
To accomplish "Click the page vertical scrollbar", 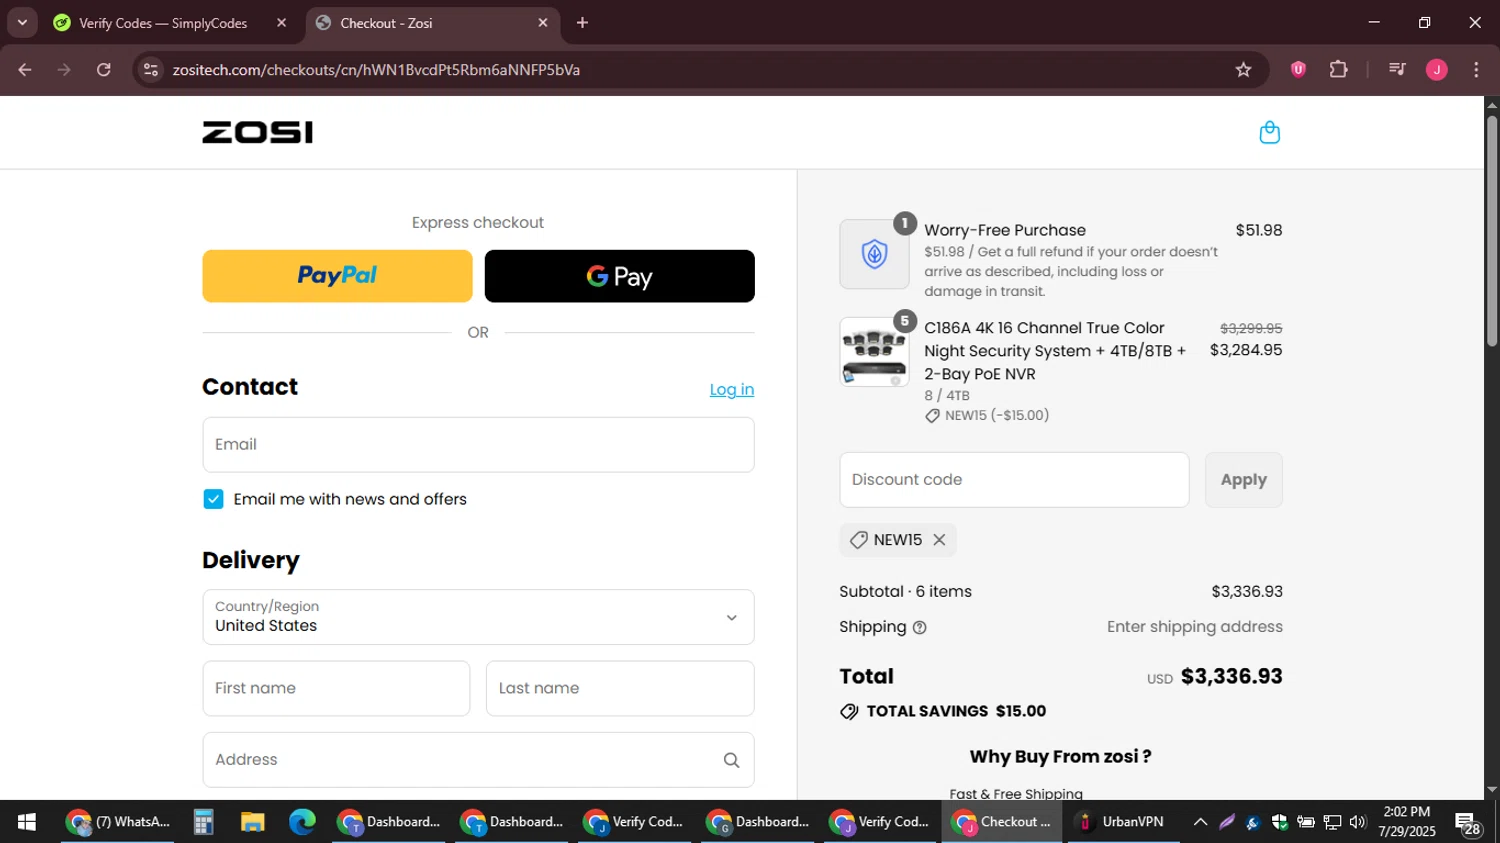I will 1491,230.
